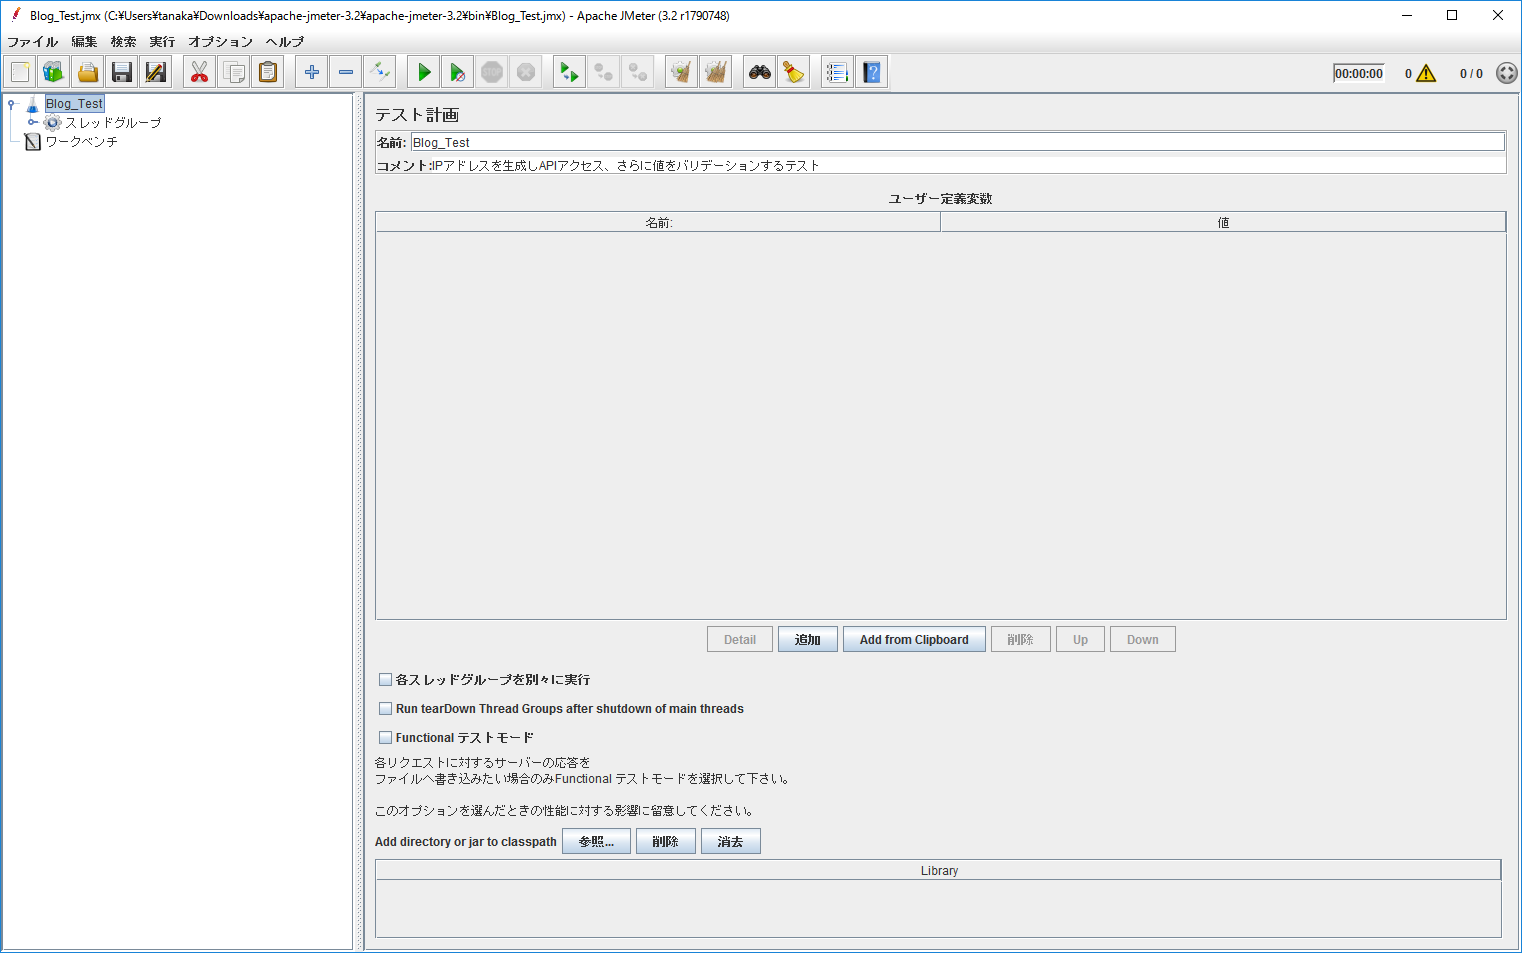Click the 名前 field containing Blog_Test
The width and height of the screenshot is (1522, 953).
pyautogui.click(x=958, y=142)
